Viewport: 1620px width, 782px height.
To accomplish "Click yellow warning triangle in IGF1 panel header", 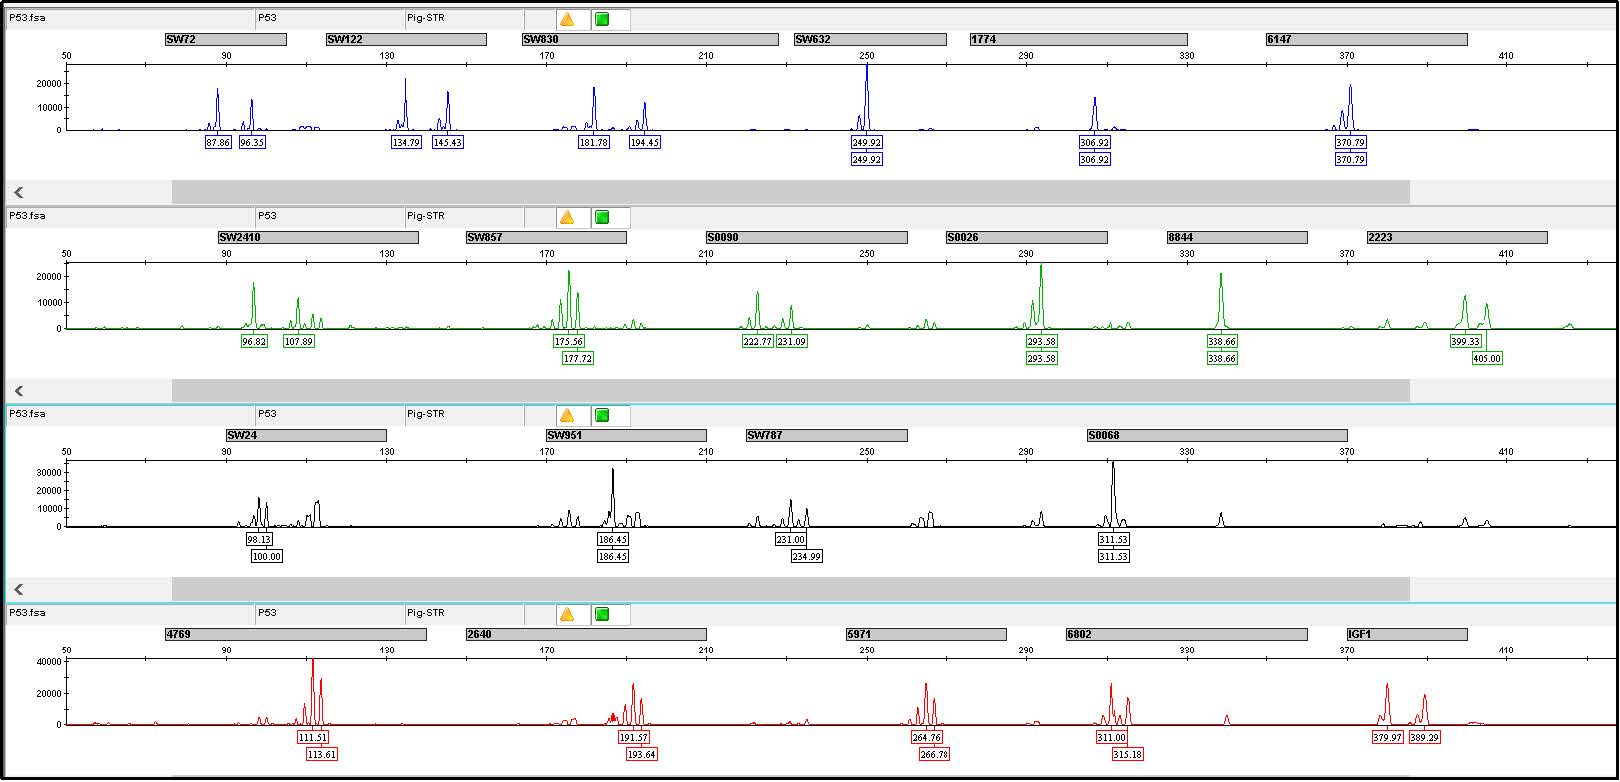I will tap(567, 614).
